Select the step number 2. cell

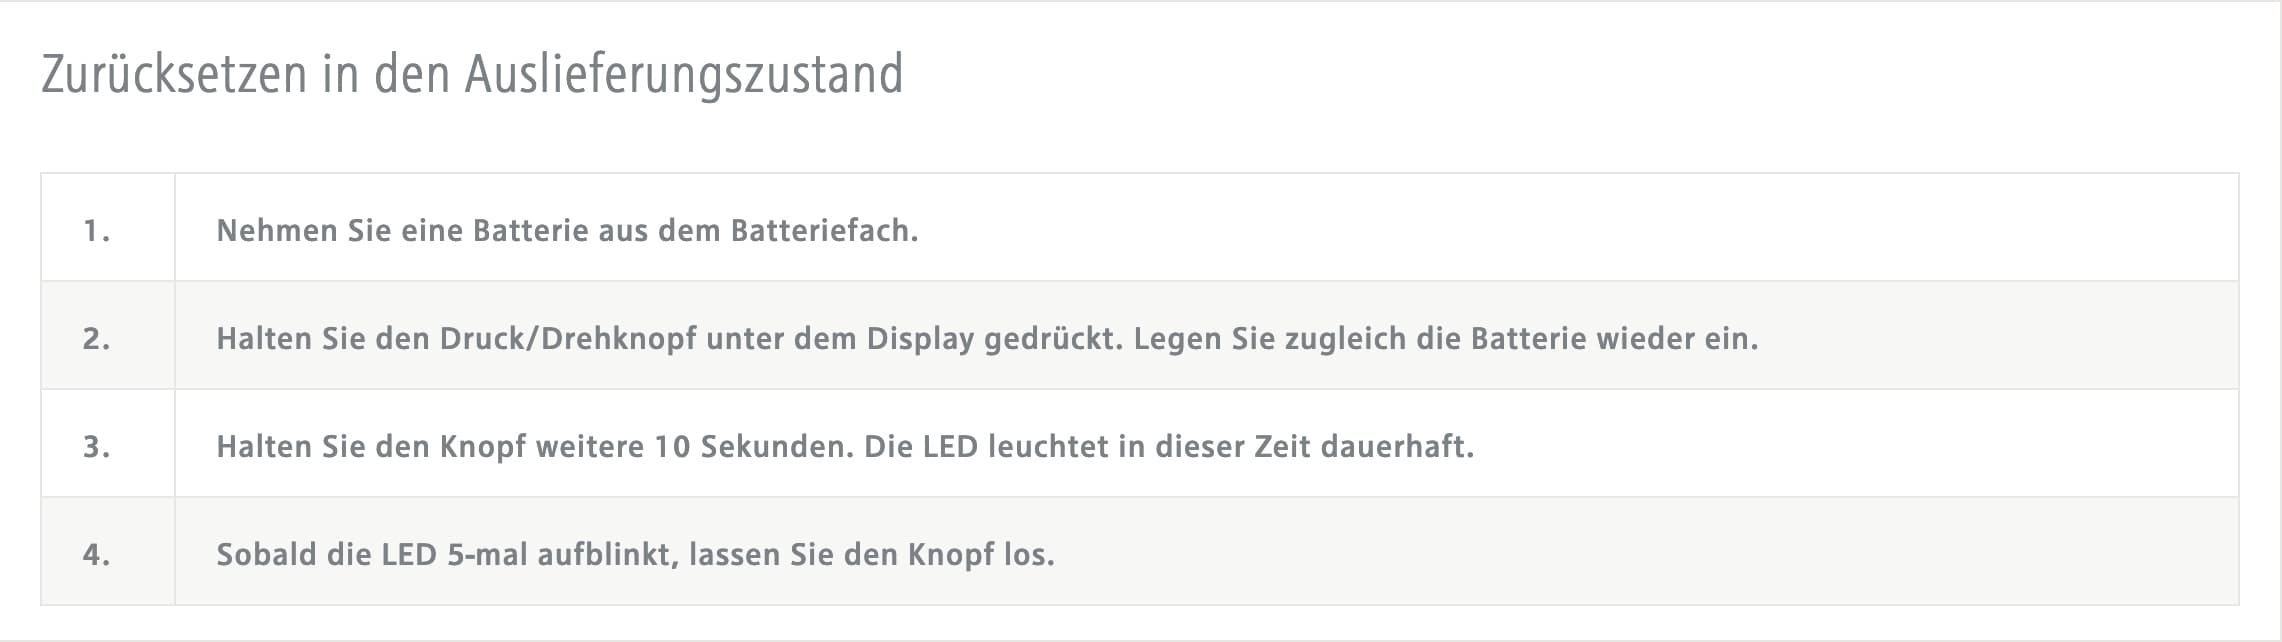point(108,335)
